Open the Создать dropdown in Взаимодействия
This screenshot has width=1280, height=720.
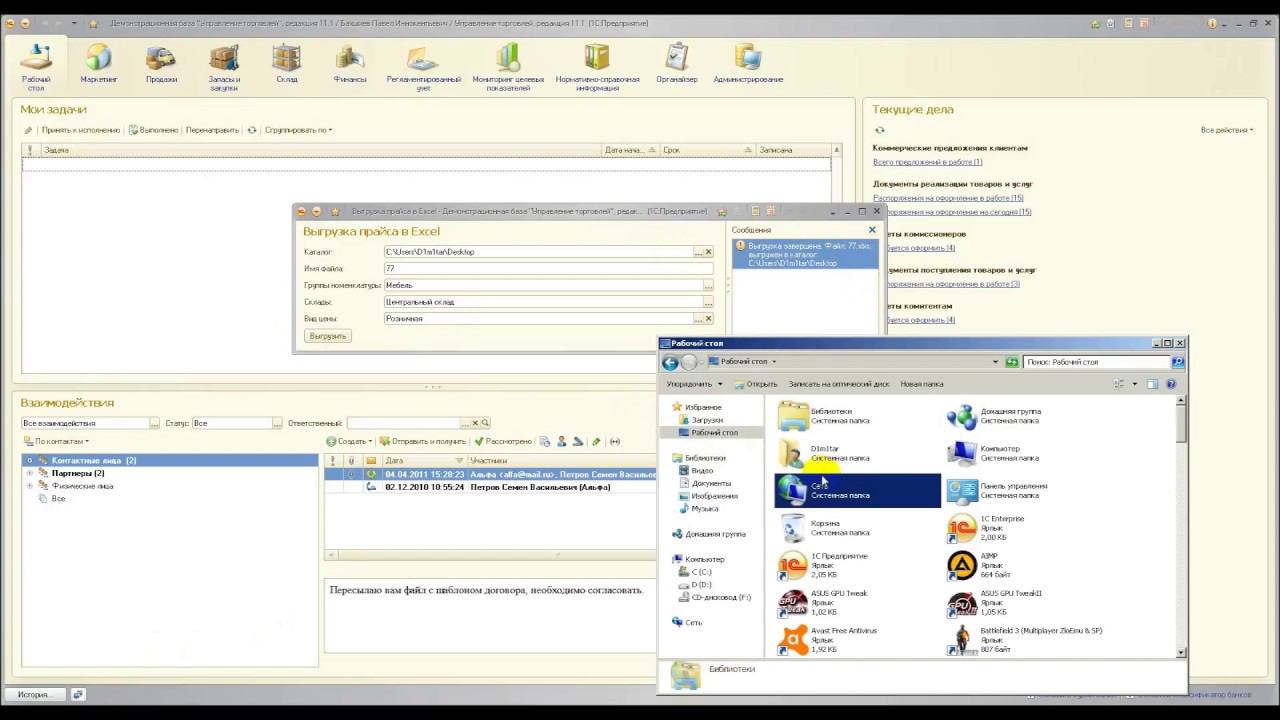[x=350, y=441]
